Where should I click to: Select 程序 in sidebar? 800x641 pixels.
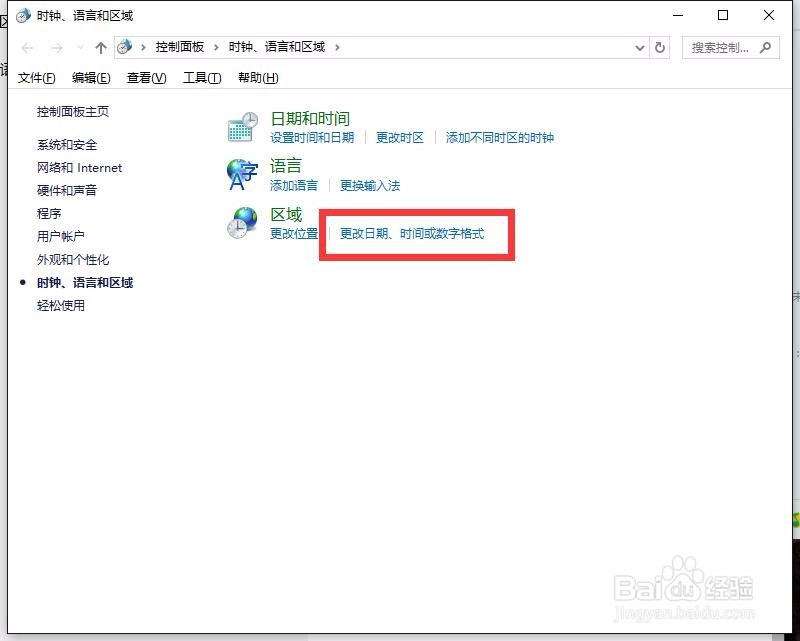(49, 213)
